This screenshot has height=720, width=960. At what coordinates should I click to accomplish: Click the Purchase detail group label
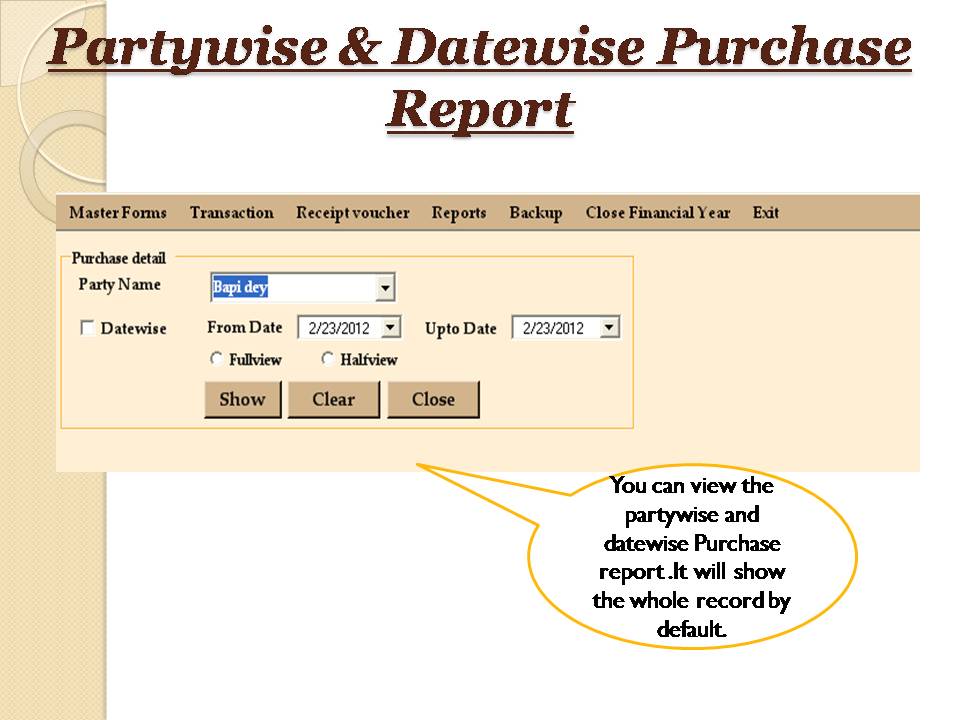(x=119, y=258)
